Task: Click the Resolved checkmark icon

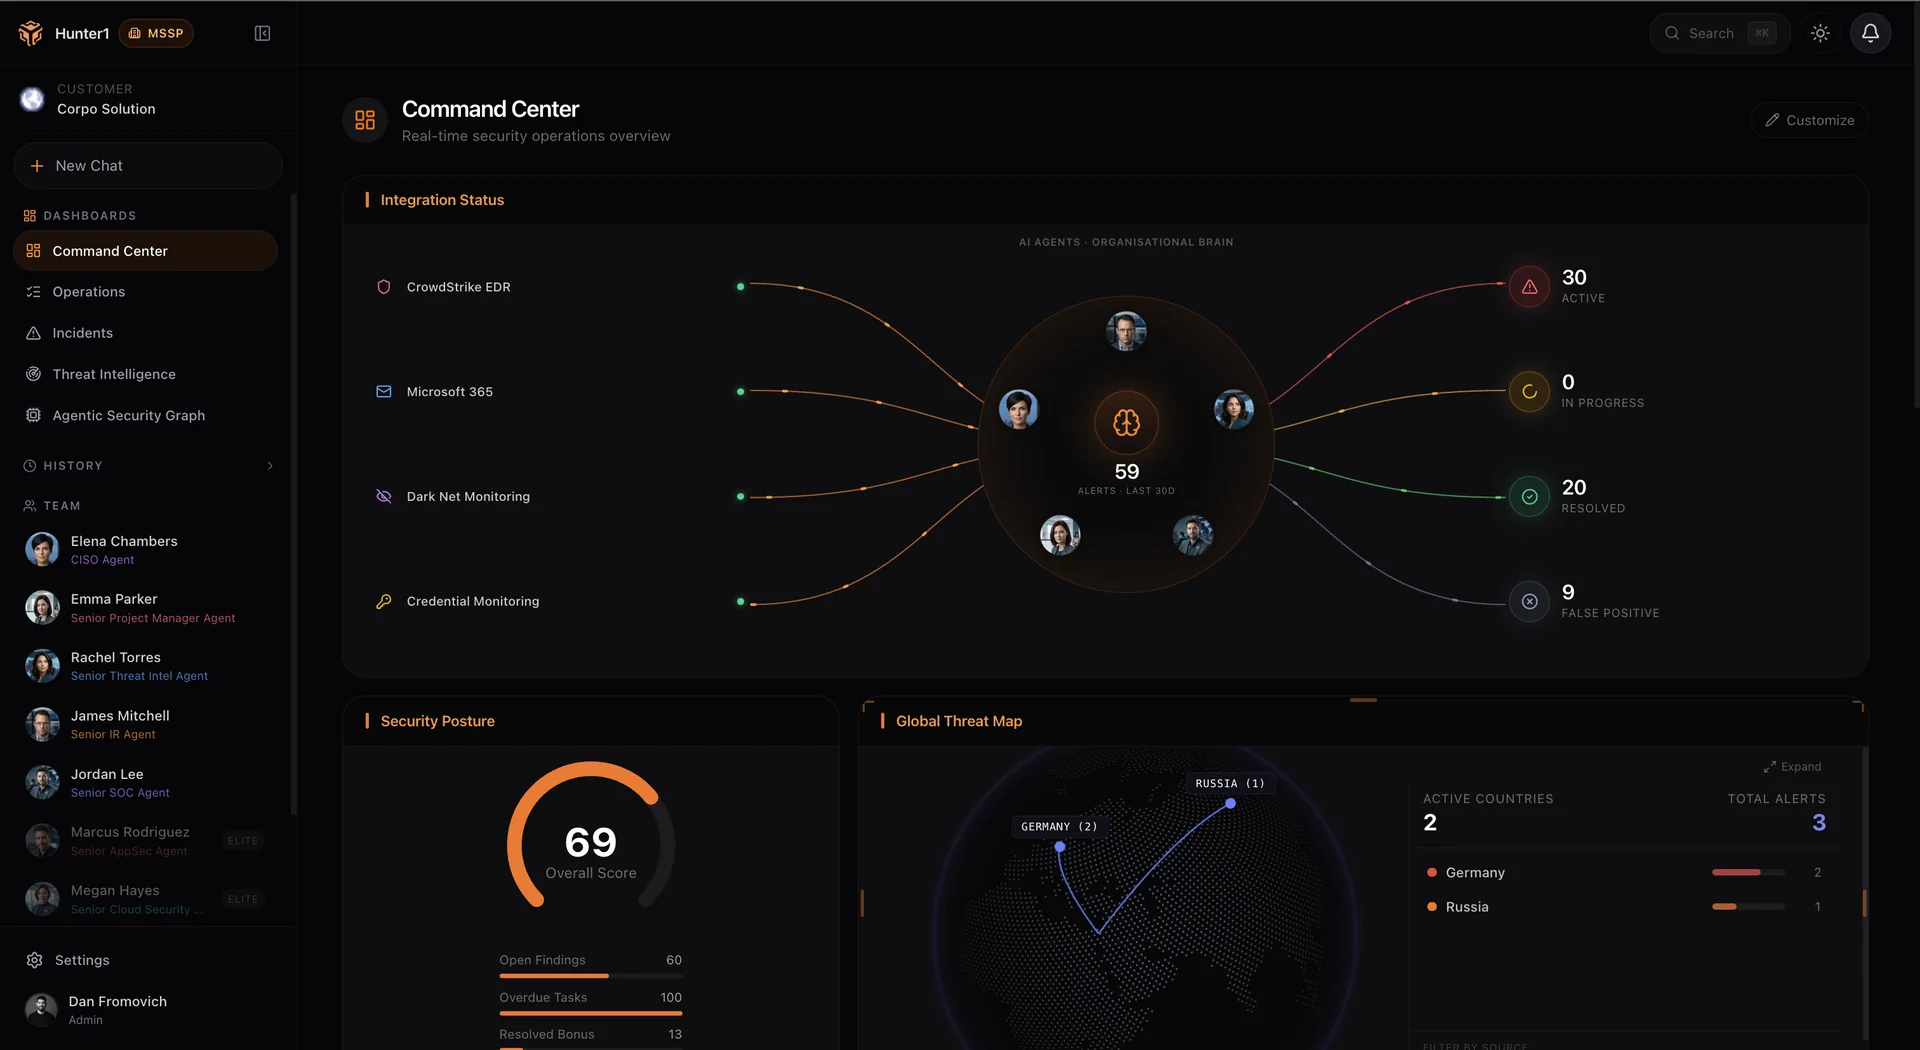Action: point(1529,497)
